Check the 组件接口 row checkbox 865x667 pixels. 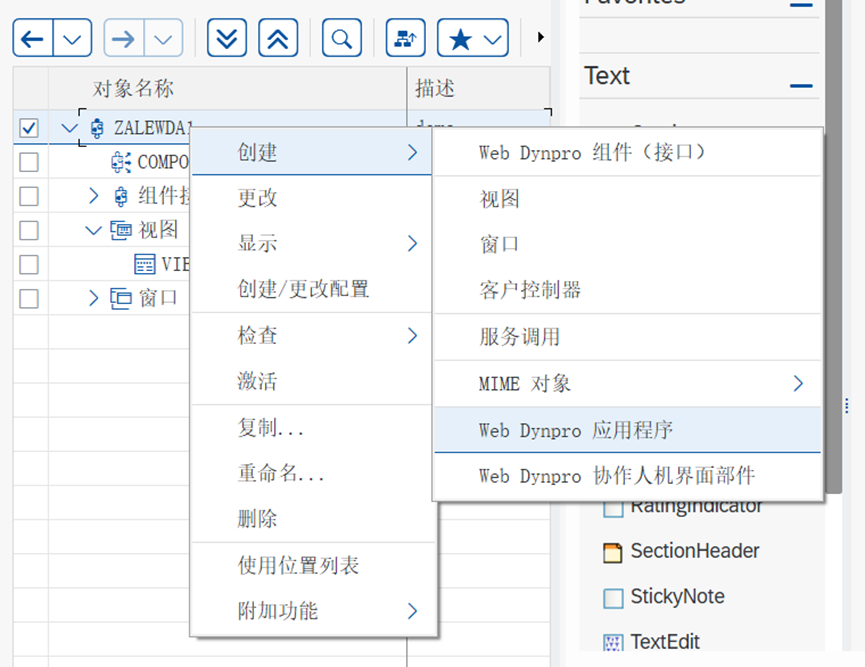point(29,196)
